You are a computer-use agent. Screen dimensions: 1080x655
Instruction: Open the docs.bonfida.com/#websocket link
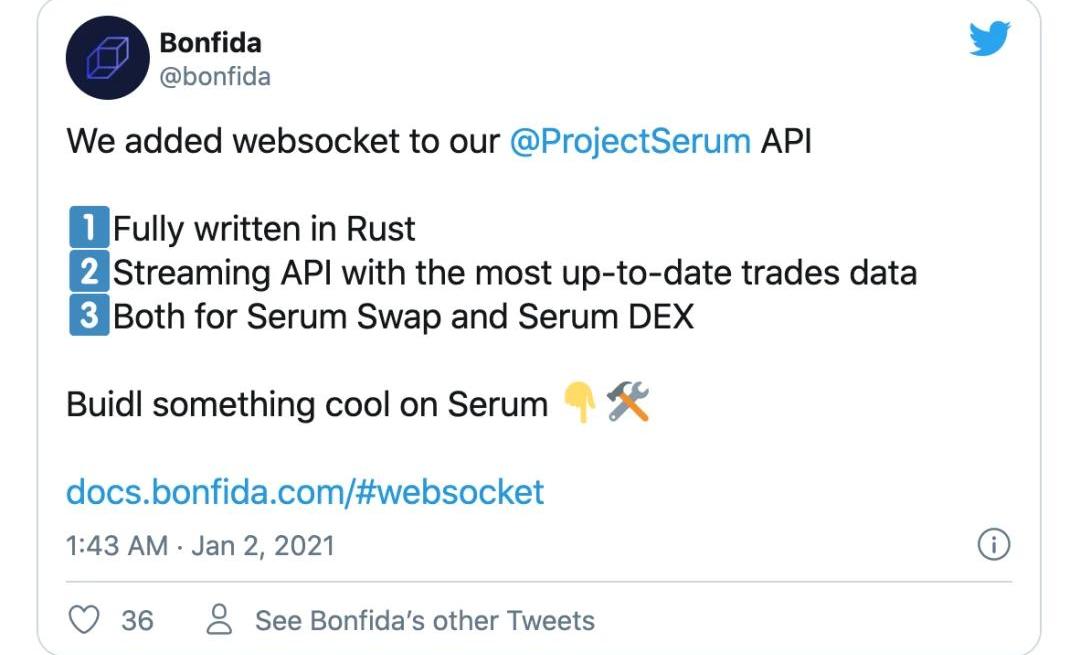point(305,492)
